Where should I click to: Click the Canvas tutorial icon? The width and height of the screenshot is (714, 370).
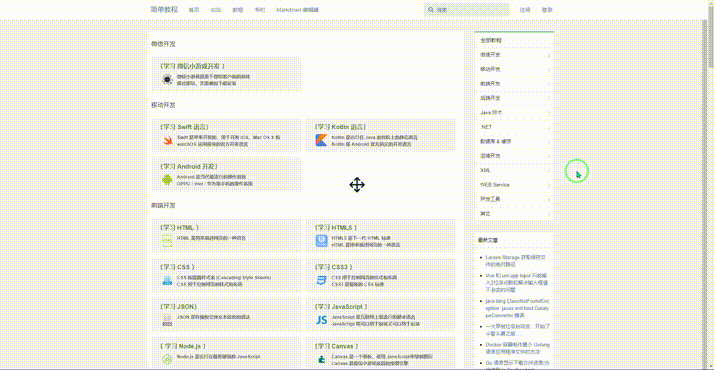coord(321,360)
